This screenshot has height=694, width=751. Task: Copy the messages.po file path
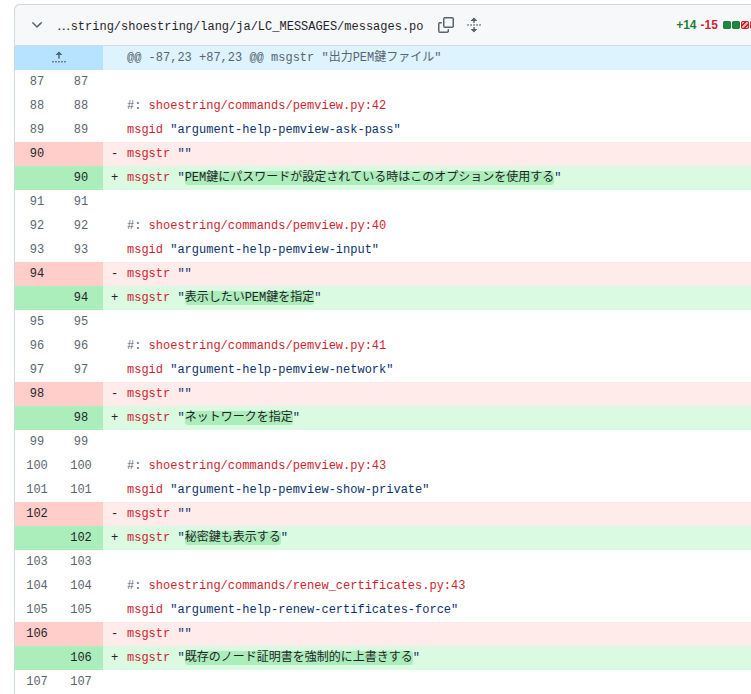pos(445,25)
